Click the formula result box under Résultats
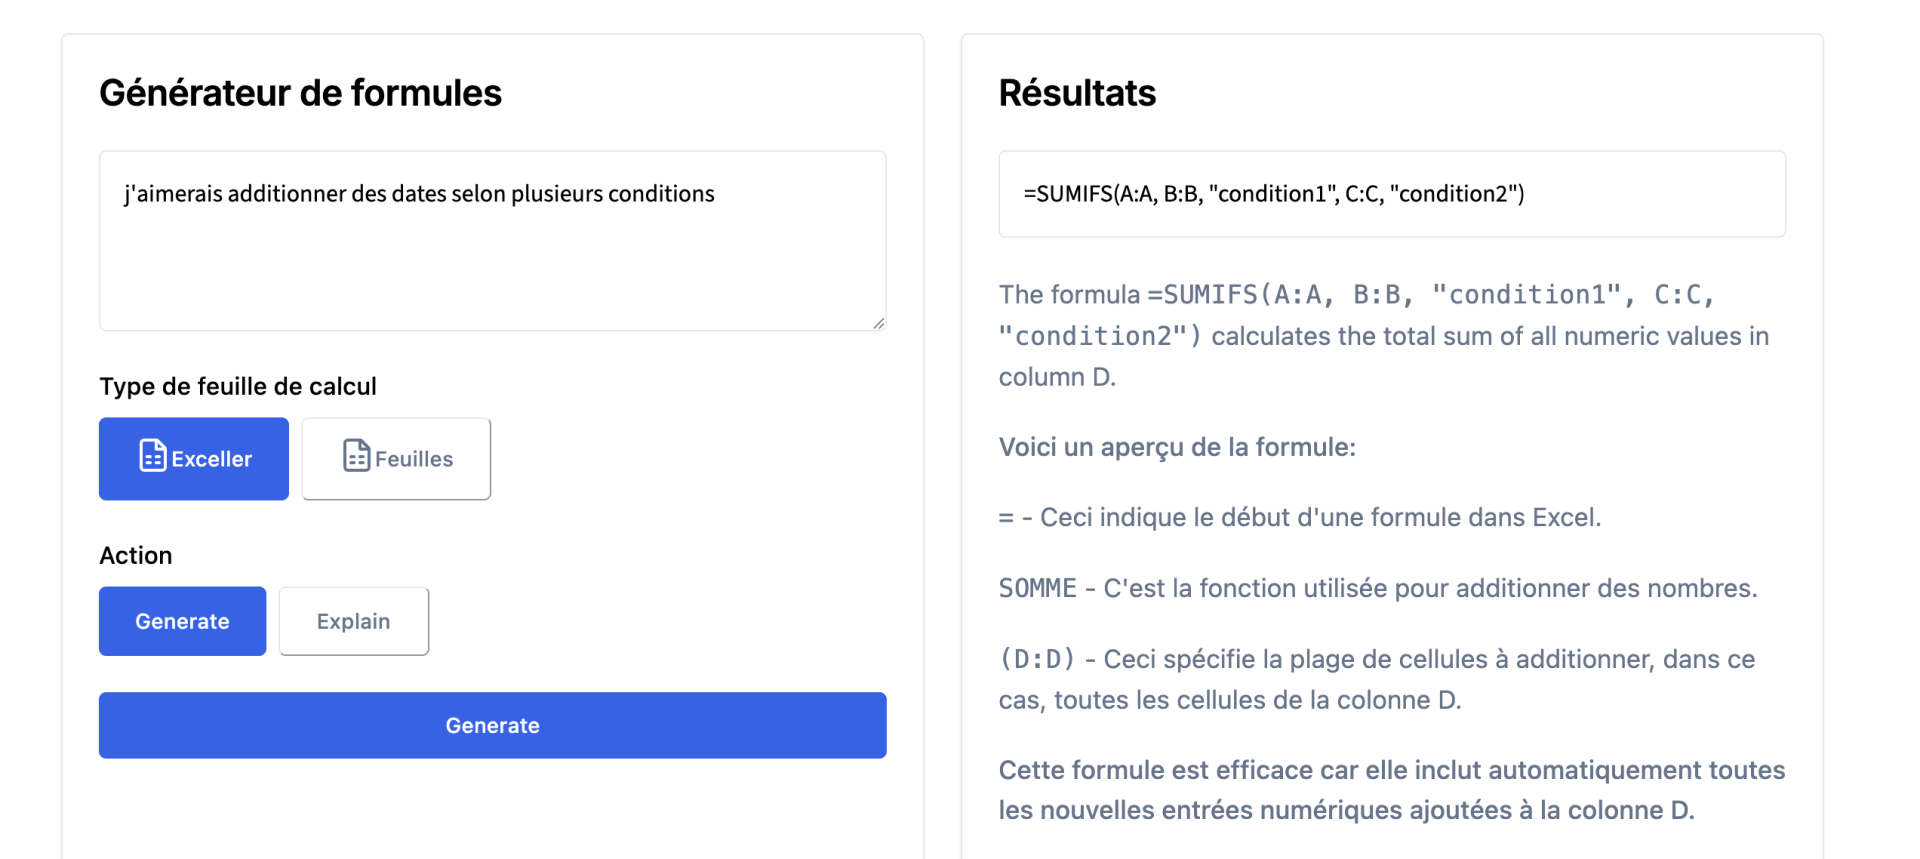This screenshot has height=859, width=1920. coord(1391,193)
